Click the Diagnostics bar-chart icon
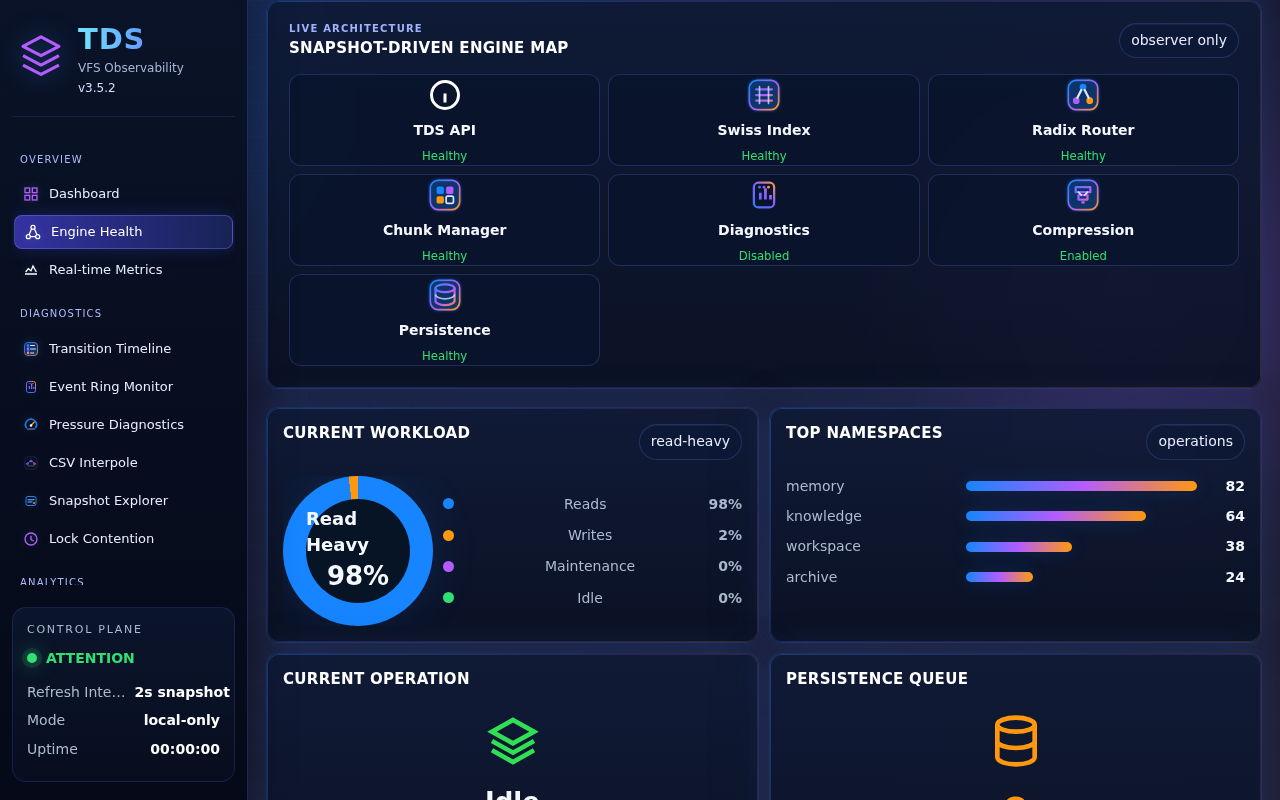The image size is (1280, 800). [x=764, y=195]
